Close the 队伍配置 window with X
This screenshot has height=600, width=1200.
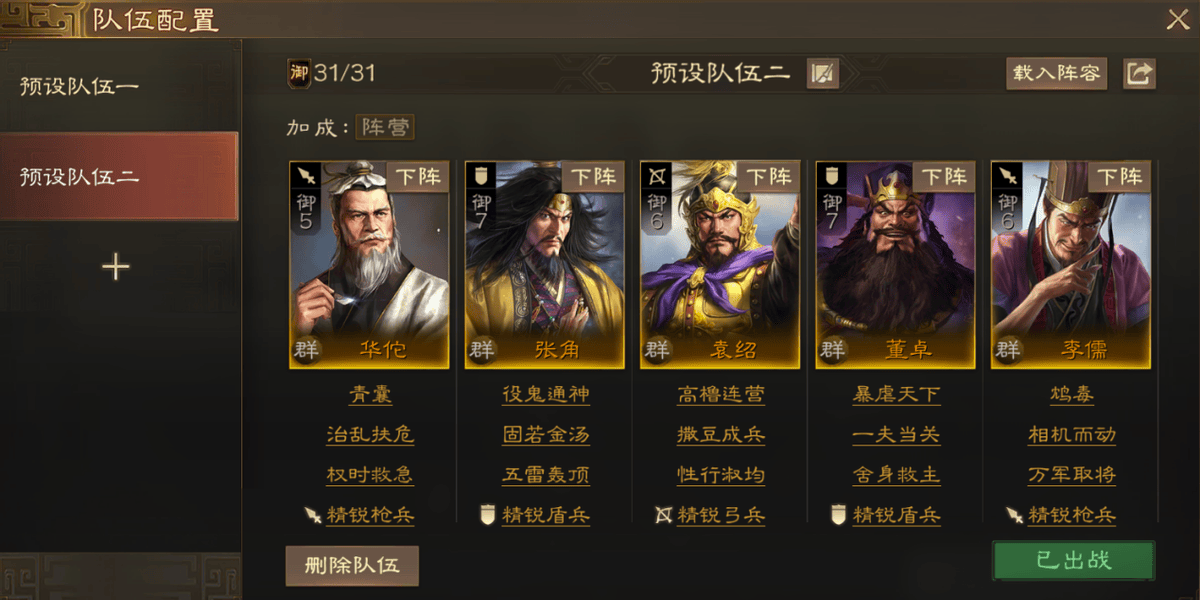[x=1177, y=19]
